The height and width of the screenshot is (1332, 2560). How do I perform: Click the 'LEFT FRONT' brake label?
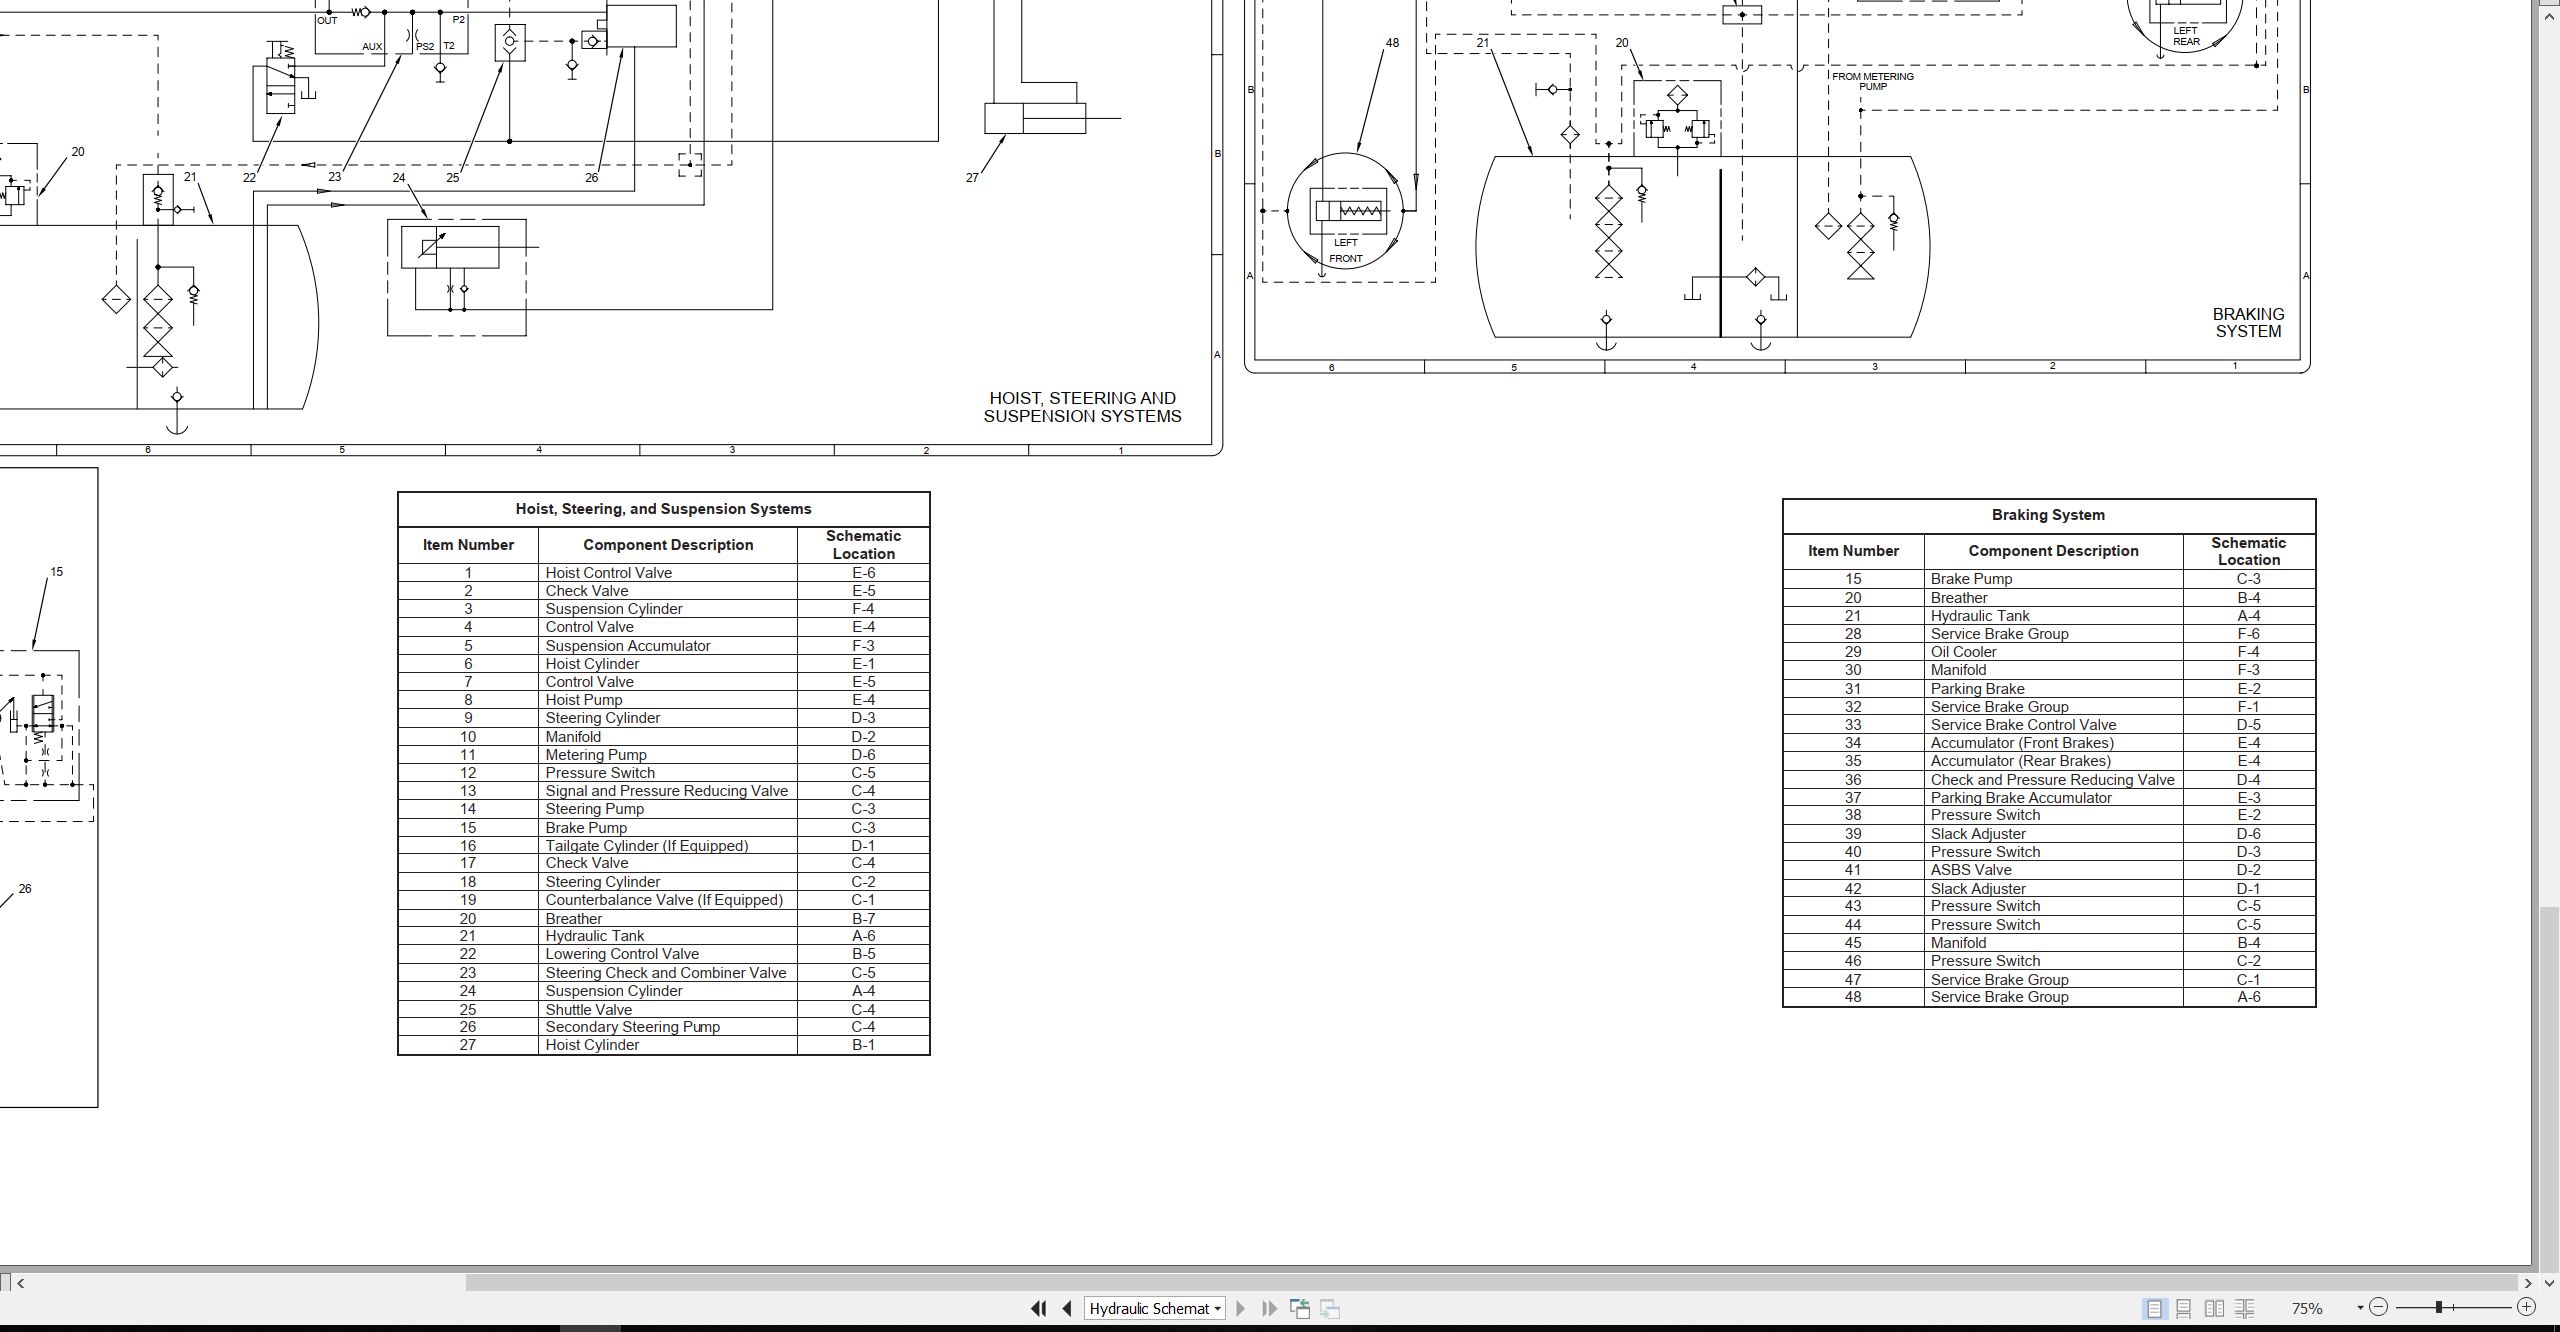click(x=1346, y=250)
